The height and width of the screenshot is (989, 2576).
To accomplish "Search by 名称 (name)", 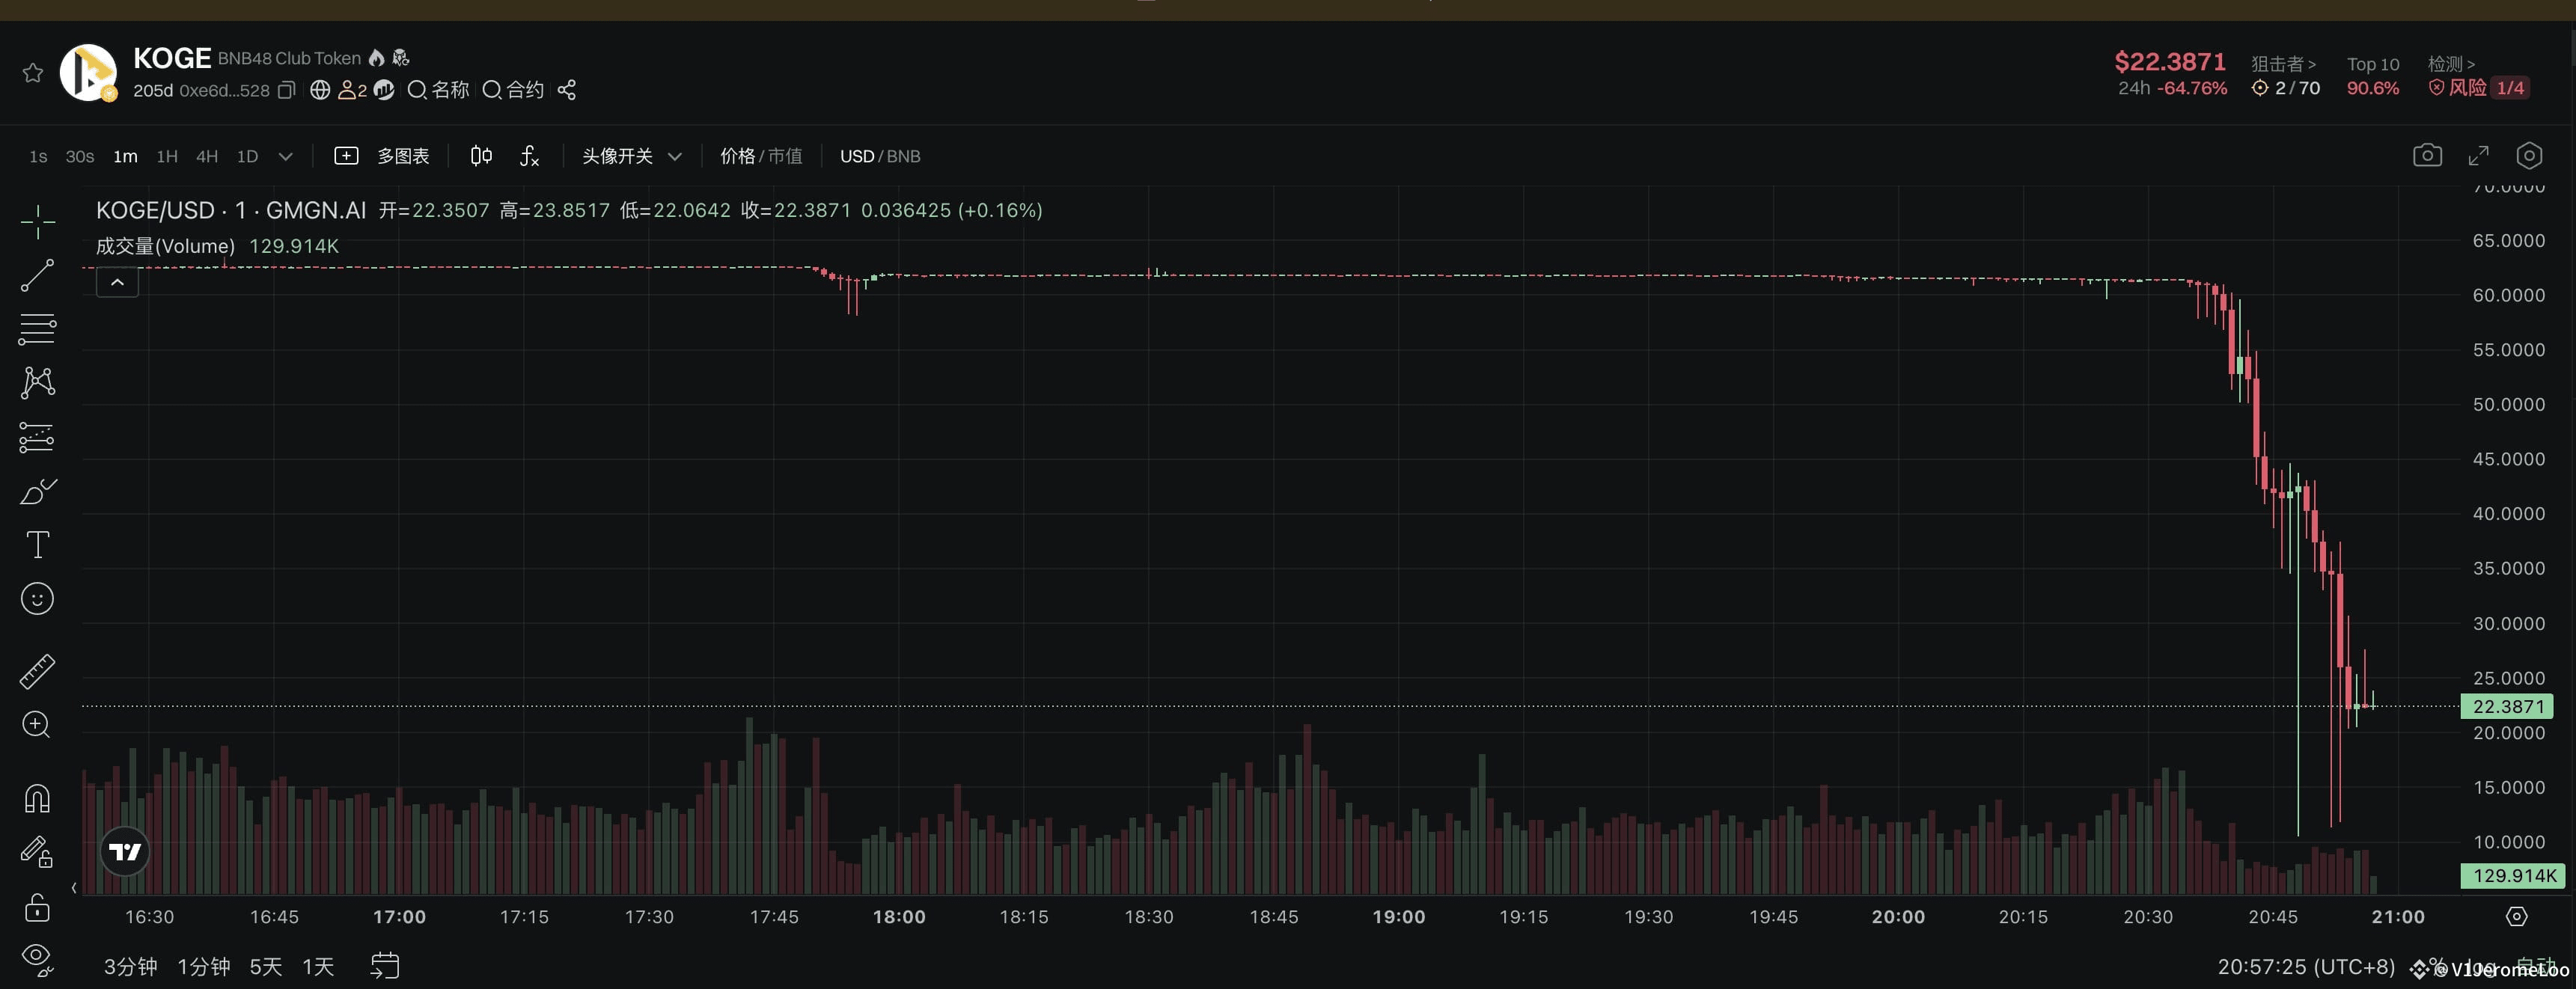I will coord(438,90).
